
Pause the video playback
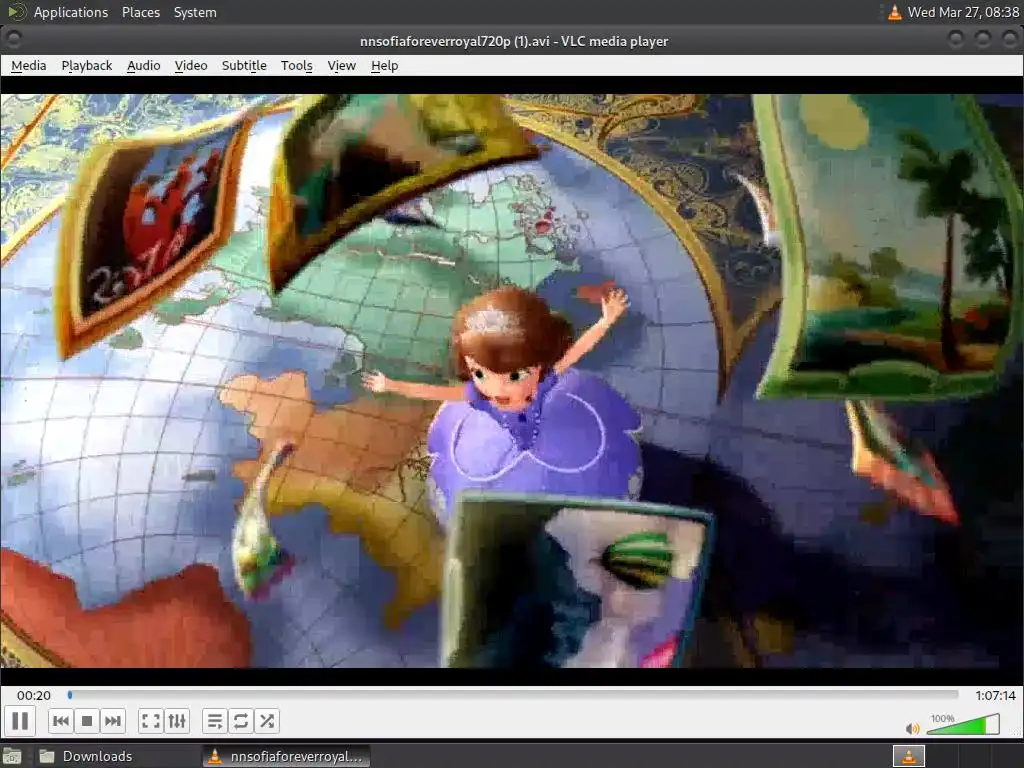(20, 721)
